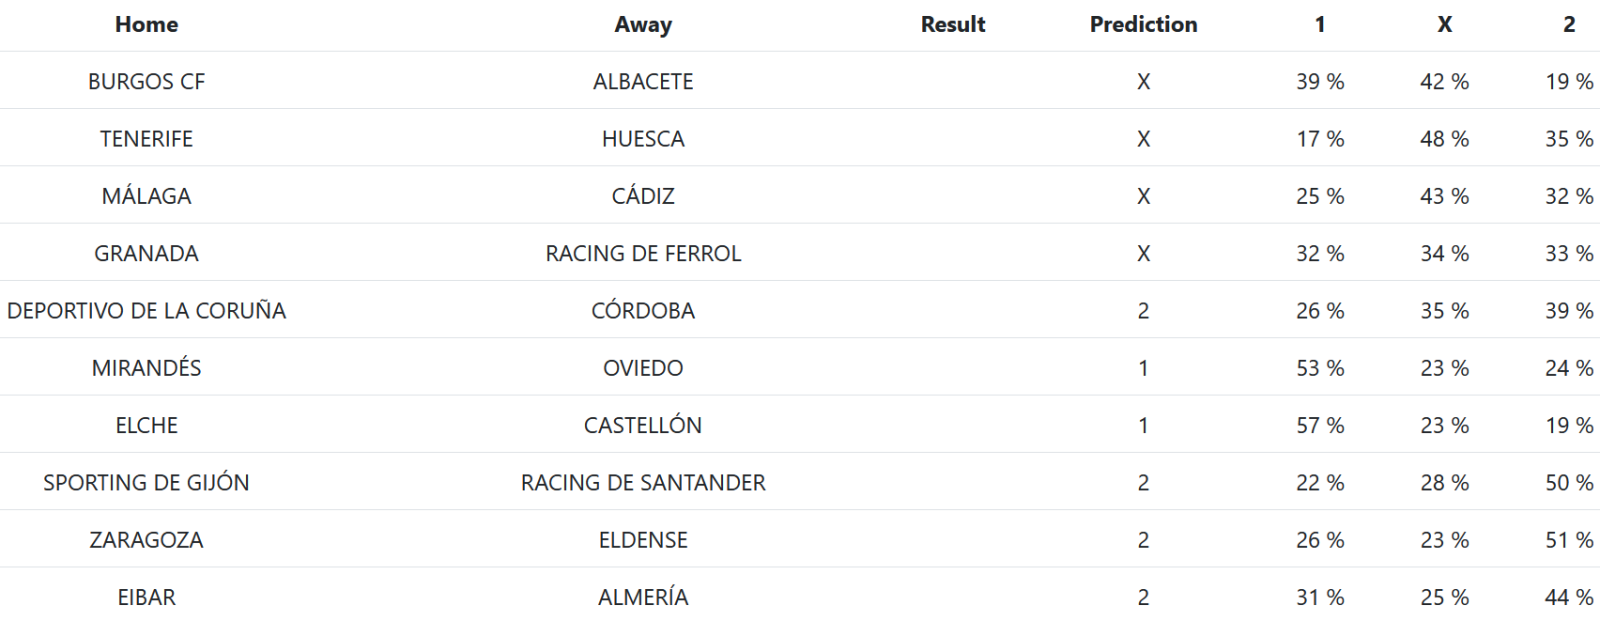This screenshot has width=1600, height=621.
Task: Select the MIRANDÉS home team cell
Action: [x=146, y=368]
